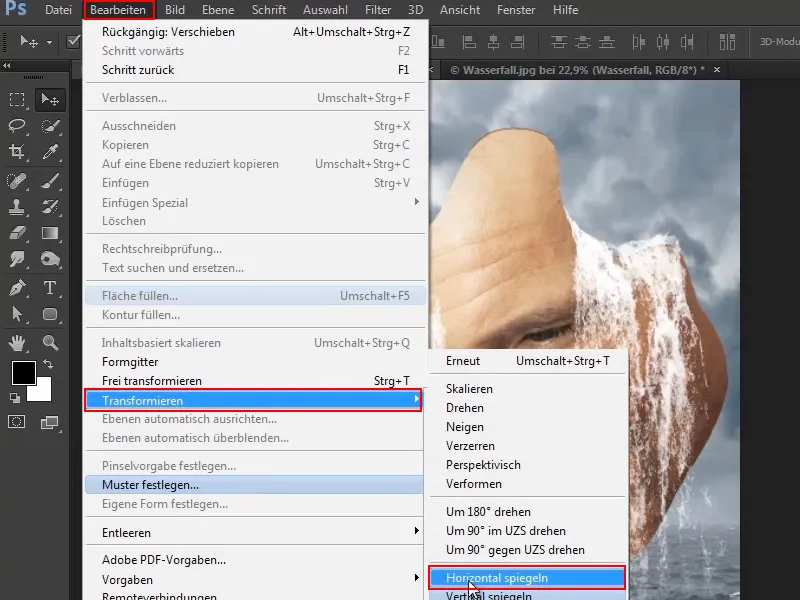Viewport: 800px width, 600px height.
Task: Select Um 180° drehen
Action: click(x=527, y=512)
